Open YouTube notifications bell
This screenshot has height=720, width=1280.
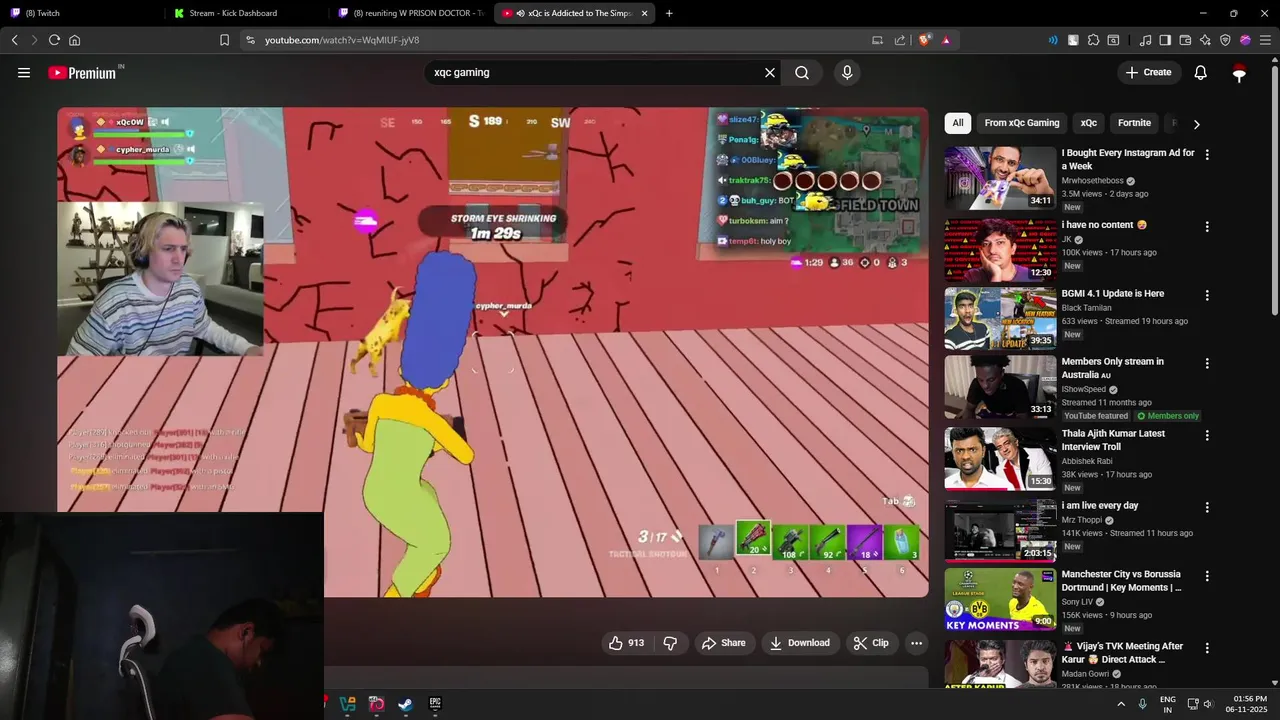[1201, 73]
